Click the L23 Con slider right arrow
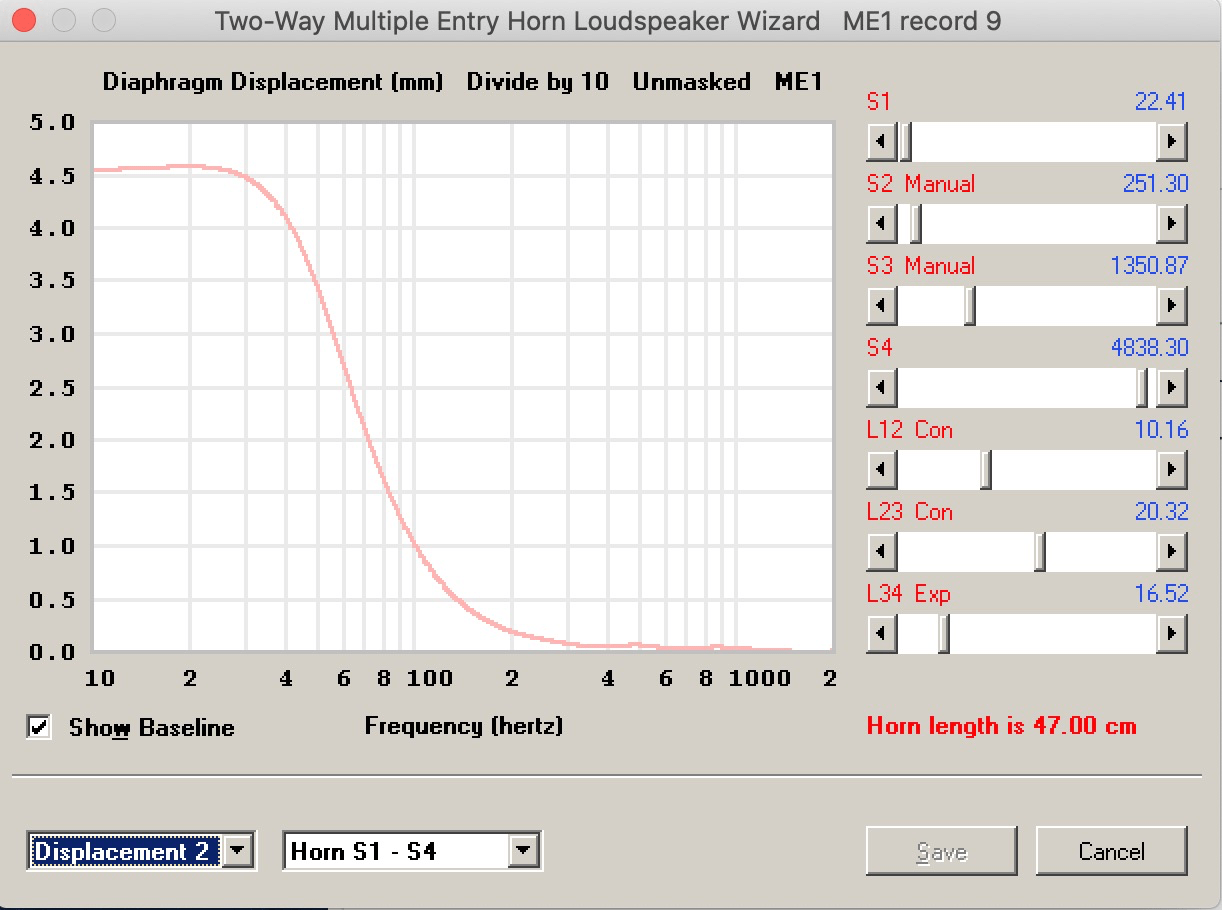 coord(1171,551)
